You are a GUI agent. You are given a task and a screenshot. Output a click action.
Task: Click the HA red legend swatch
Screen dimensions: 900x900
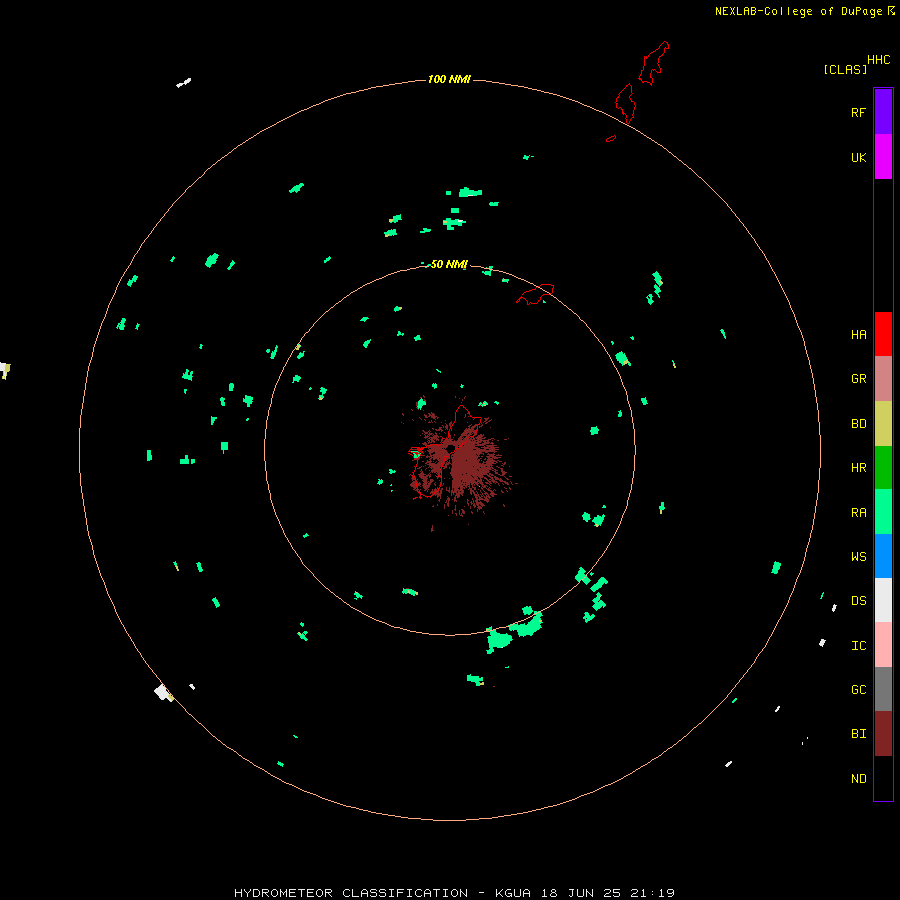pyautogui.click(x=883, y=334)
